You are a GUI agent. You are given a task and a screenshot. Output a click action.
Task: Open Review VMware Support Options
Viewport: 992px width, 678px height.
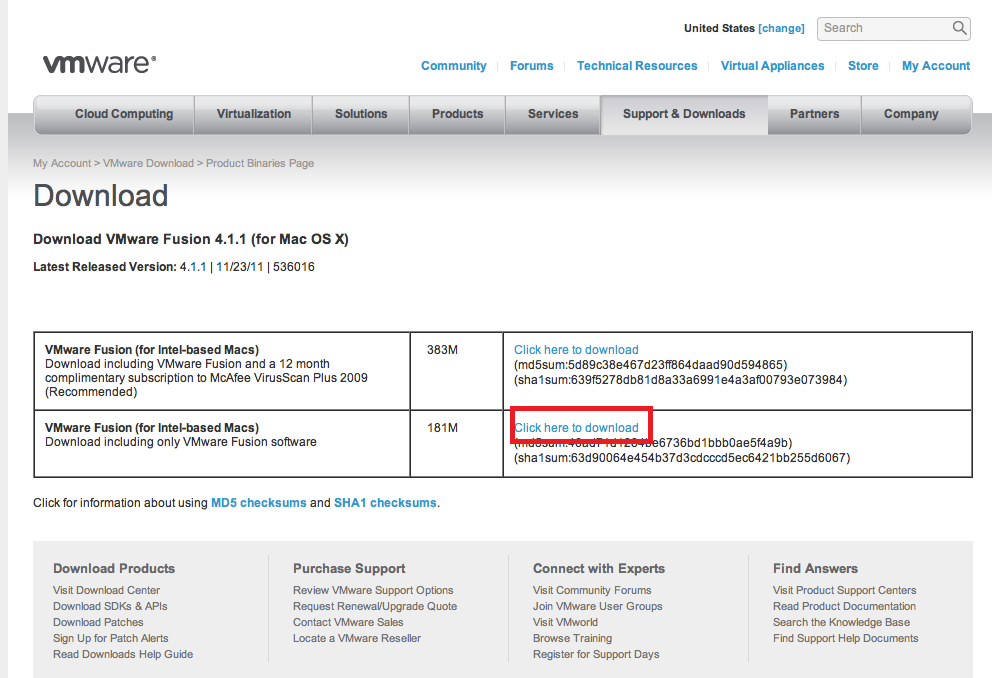point(373,590)
